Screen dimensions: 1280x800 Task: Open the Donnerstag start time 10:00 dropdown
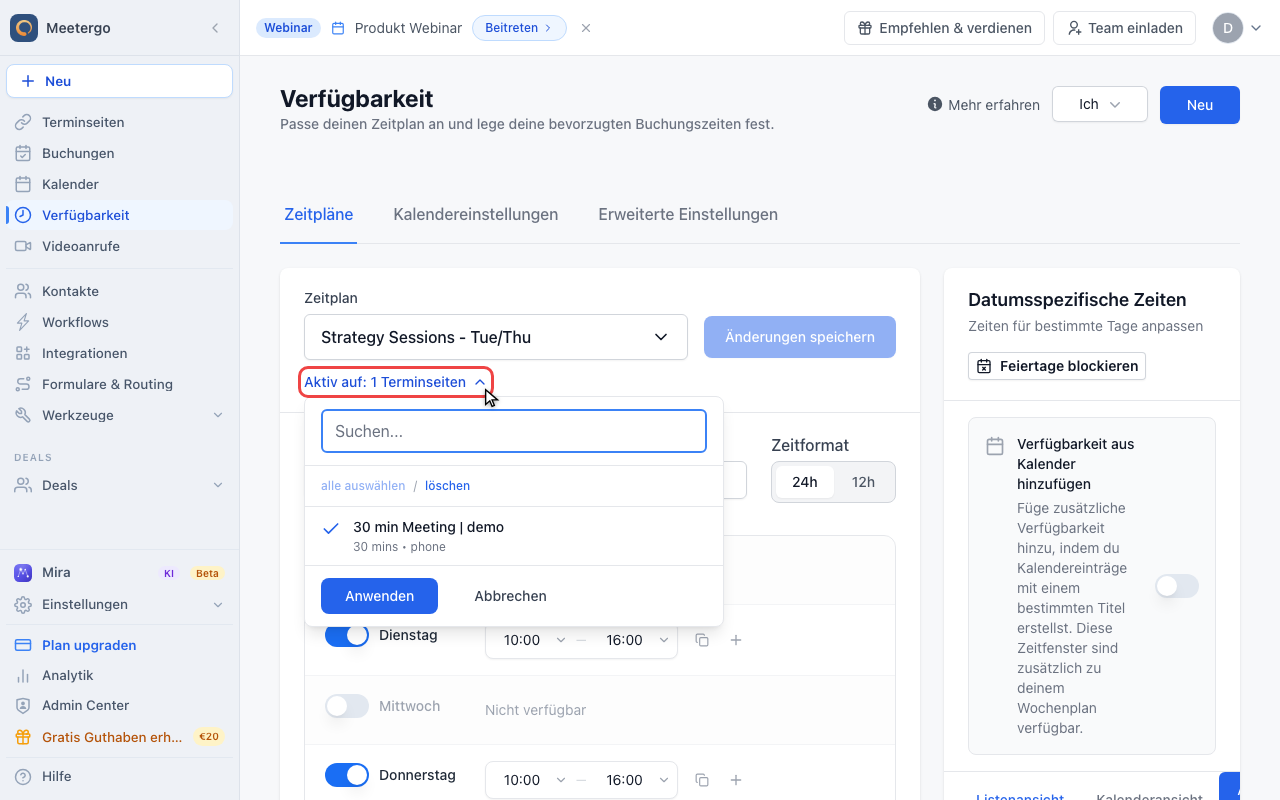click(x=532, y=780)
